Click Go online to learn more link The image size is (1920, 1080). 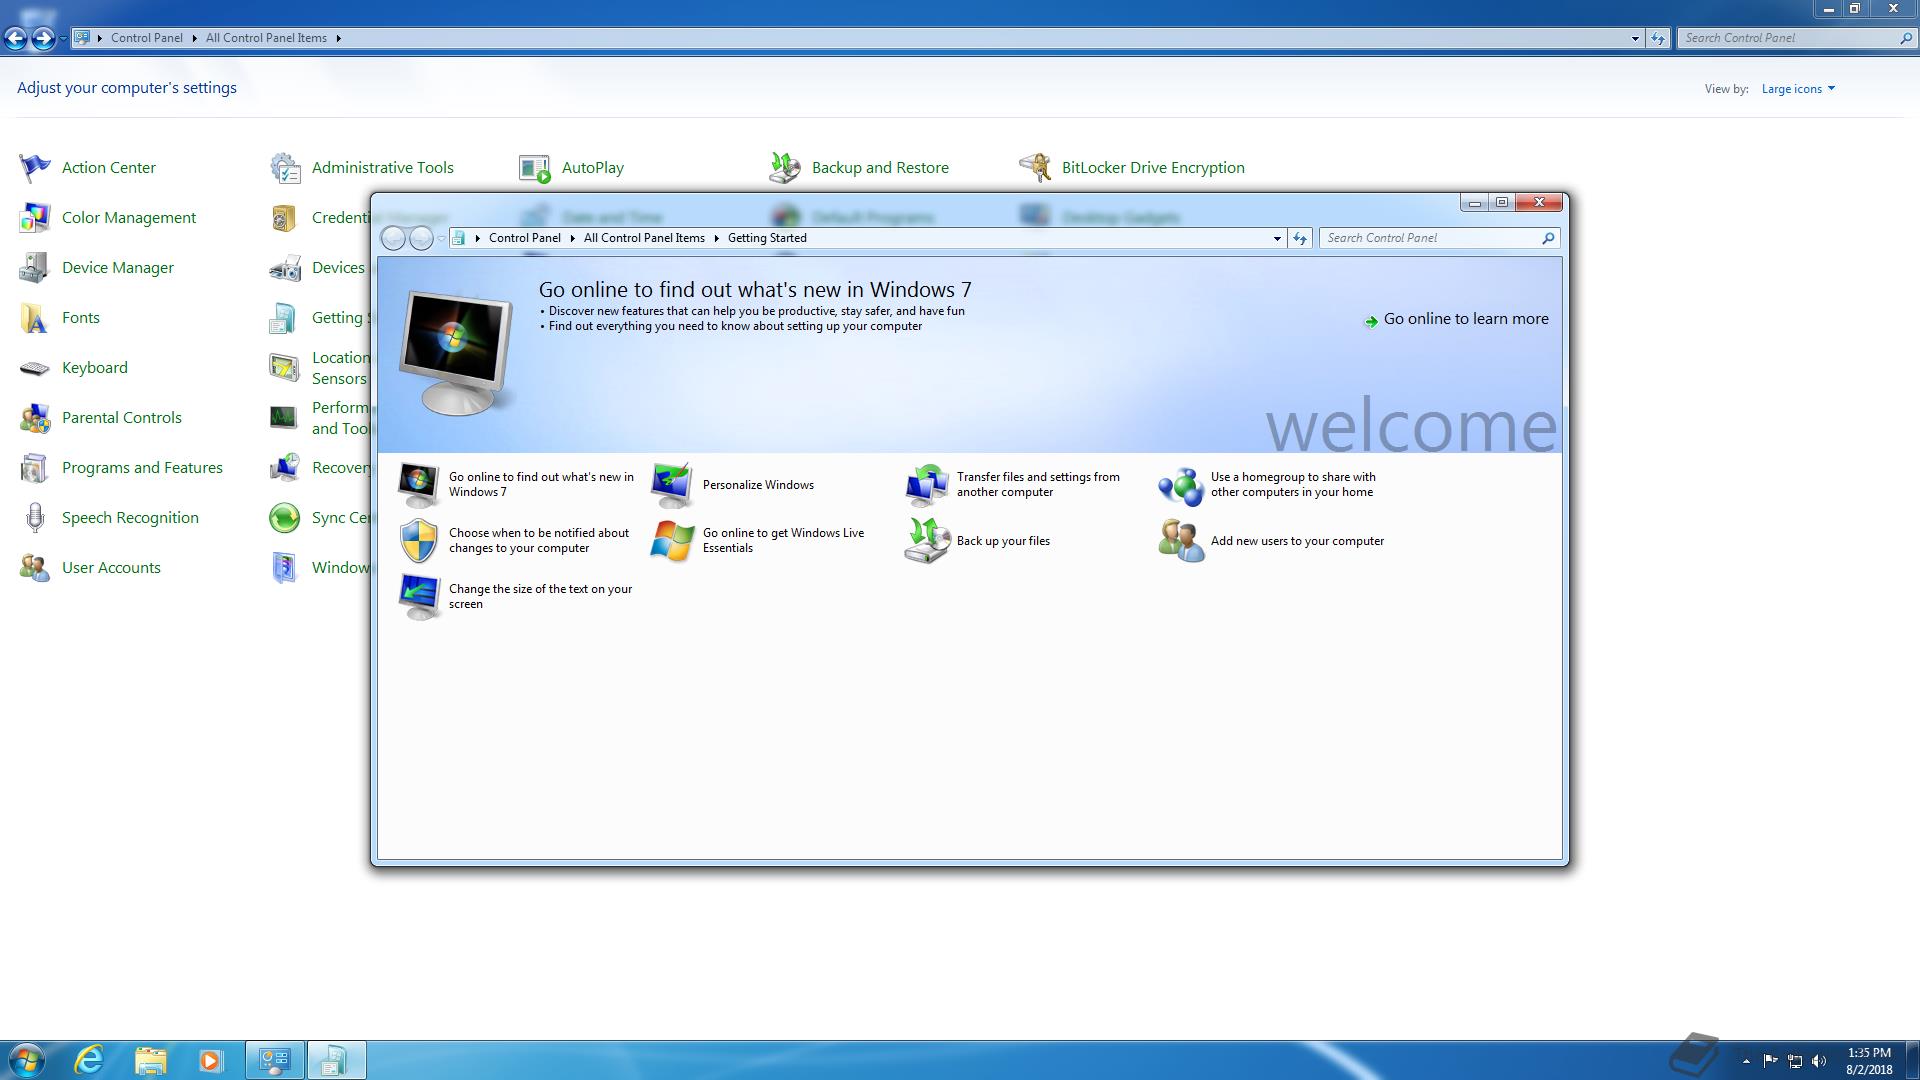click(1457, 319)
